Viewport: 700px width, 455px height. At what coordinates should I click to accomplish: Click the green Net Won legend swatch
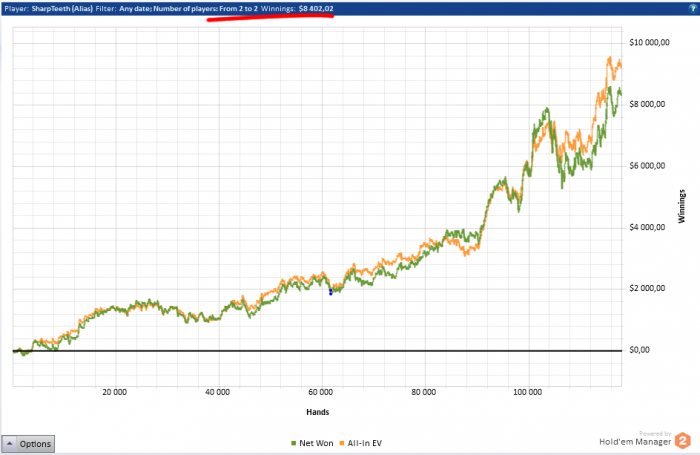pyautogui.click(x=293, y=443)
